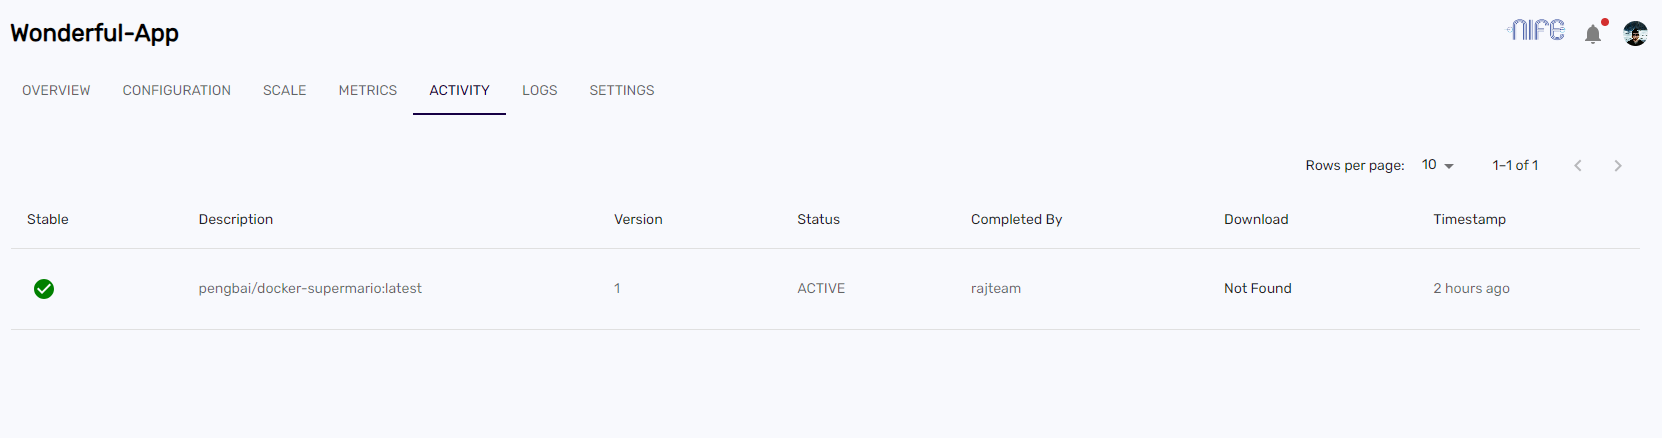1662x438 pixels.
Task: Open the user profile avatar
Action: tap(1635, 34)
